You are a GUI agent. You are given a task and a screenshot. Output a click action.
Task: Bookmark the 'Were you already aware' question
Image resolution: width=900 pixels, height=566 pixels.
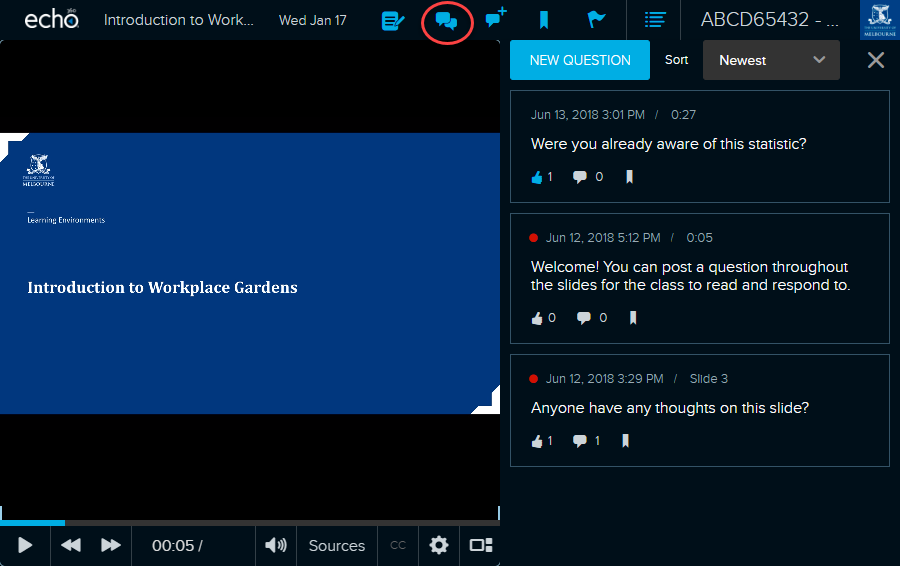pos(629,177)
